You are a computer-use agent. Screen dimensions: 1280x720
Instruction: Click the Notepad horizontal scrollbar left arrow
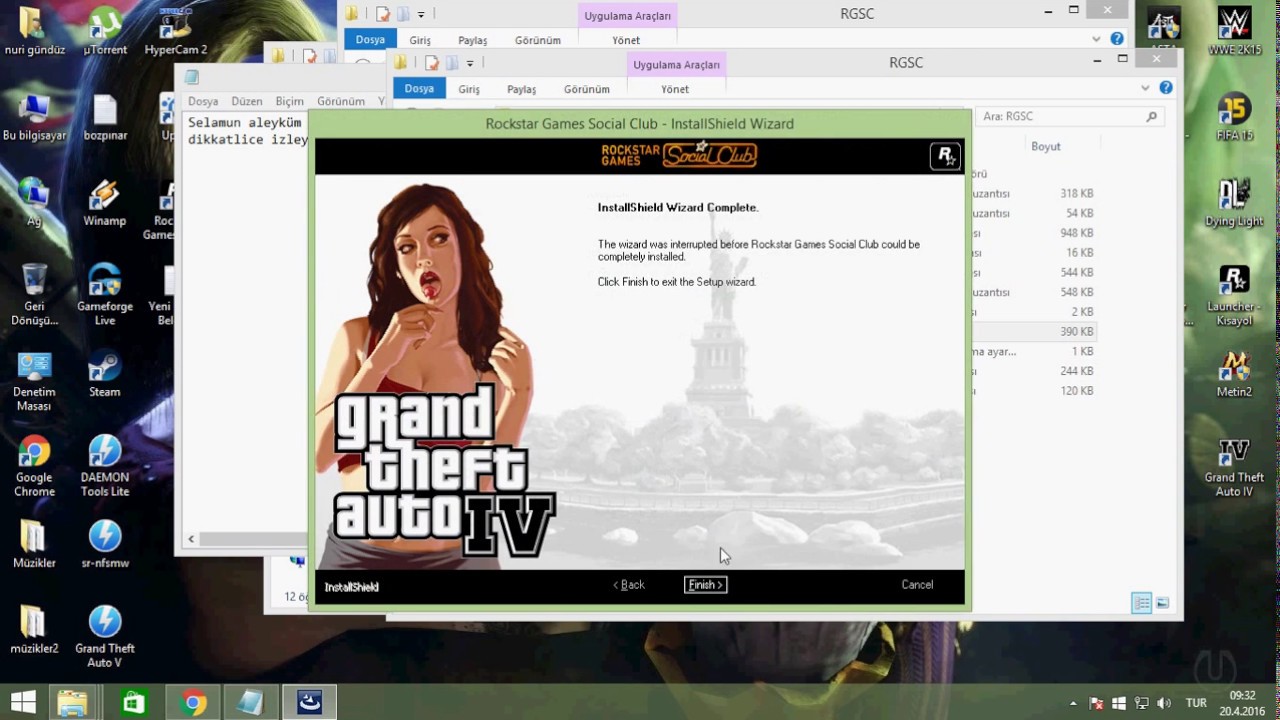click(x=191, y=539)
